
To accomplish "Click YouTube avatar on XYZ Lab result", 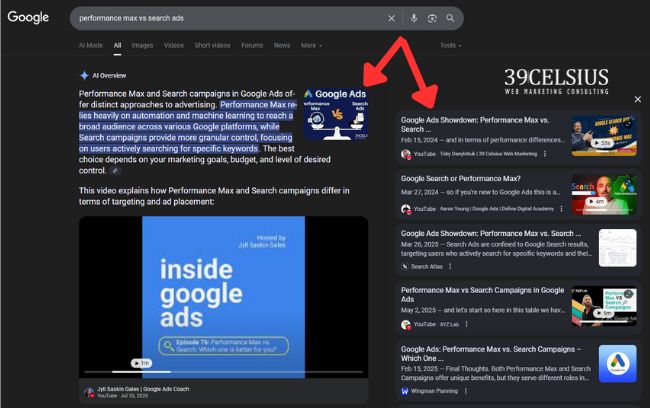I will [x=406, y=324].
